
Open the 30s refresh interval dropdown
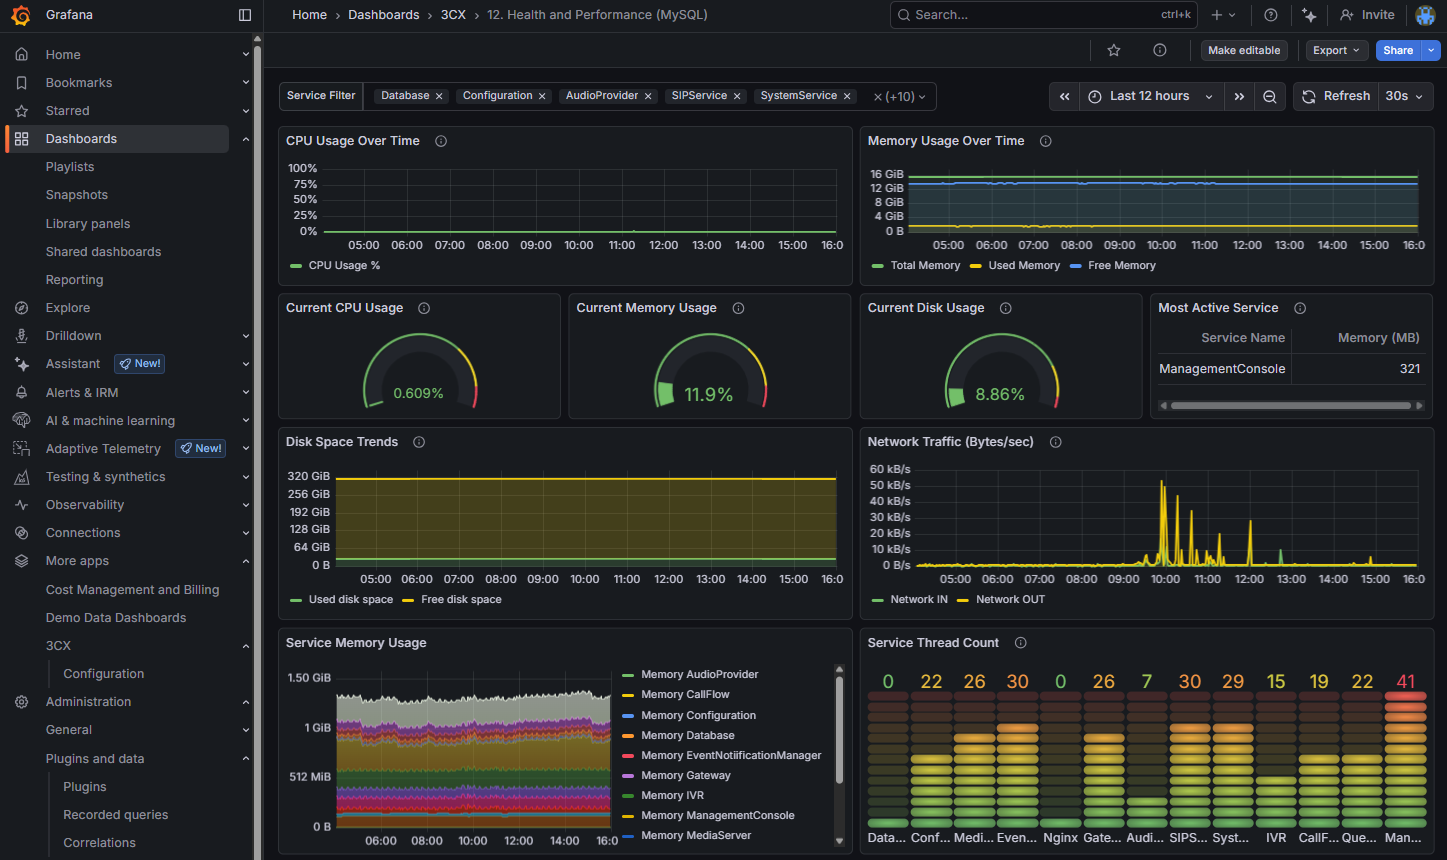pos(1405,96)
